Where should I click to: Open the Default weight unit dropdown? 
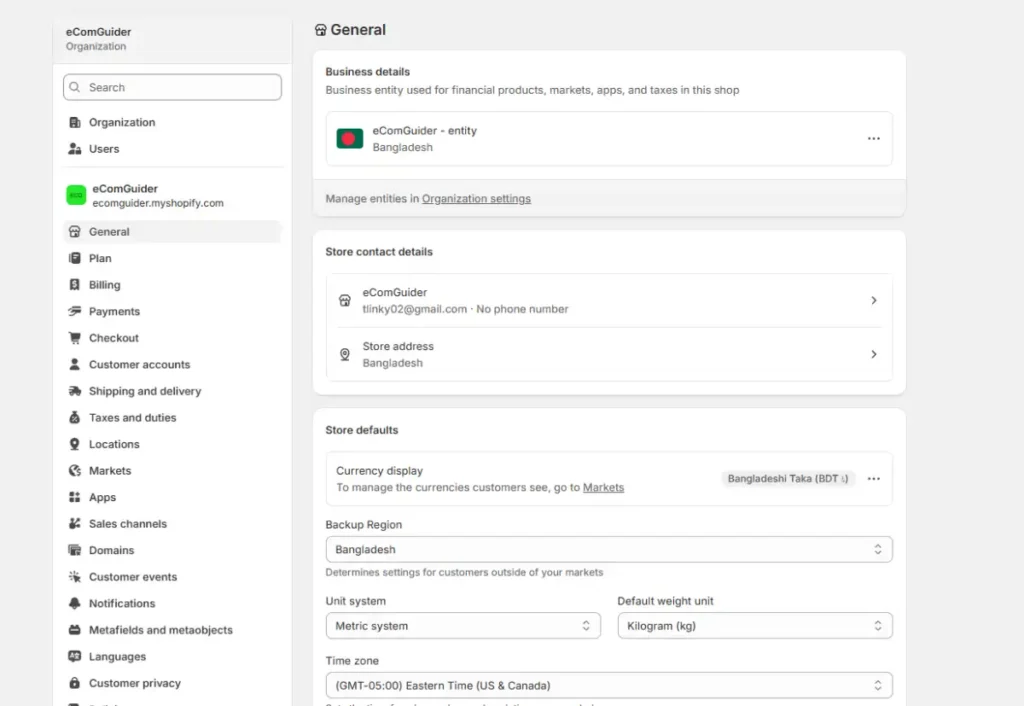click(755, 626)
